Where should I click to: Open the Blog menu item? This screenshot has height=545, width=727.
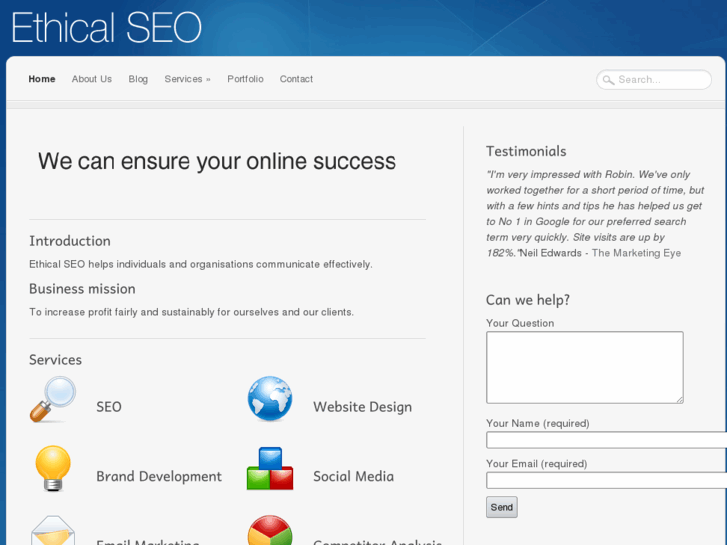click(138, 79)
